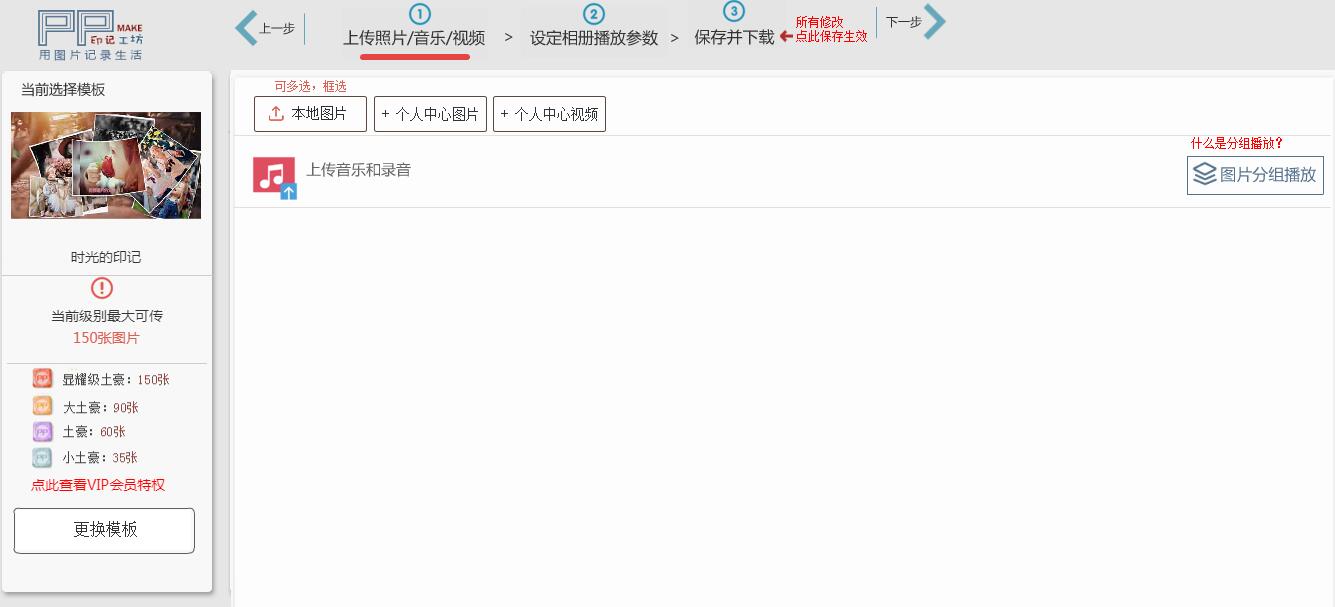This screenshot has height=607, width=1335.
Task: Open step 上传照片/音乐/视频 tab
Action: [x=414, y=38]
